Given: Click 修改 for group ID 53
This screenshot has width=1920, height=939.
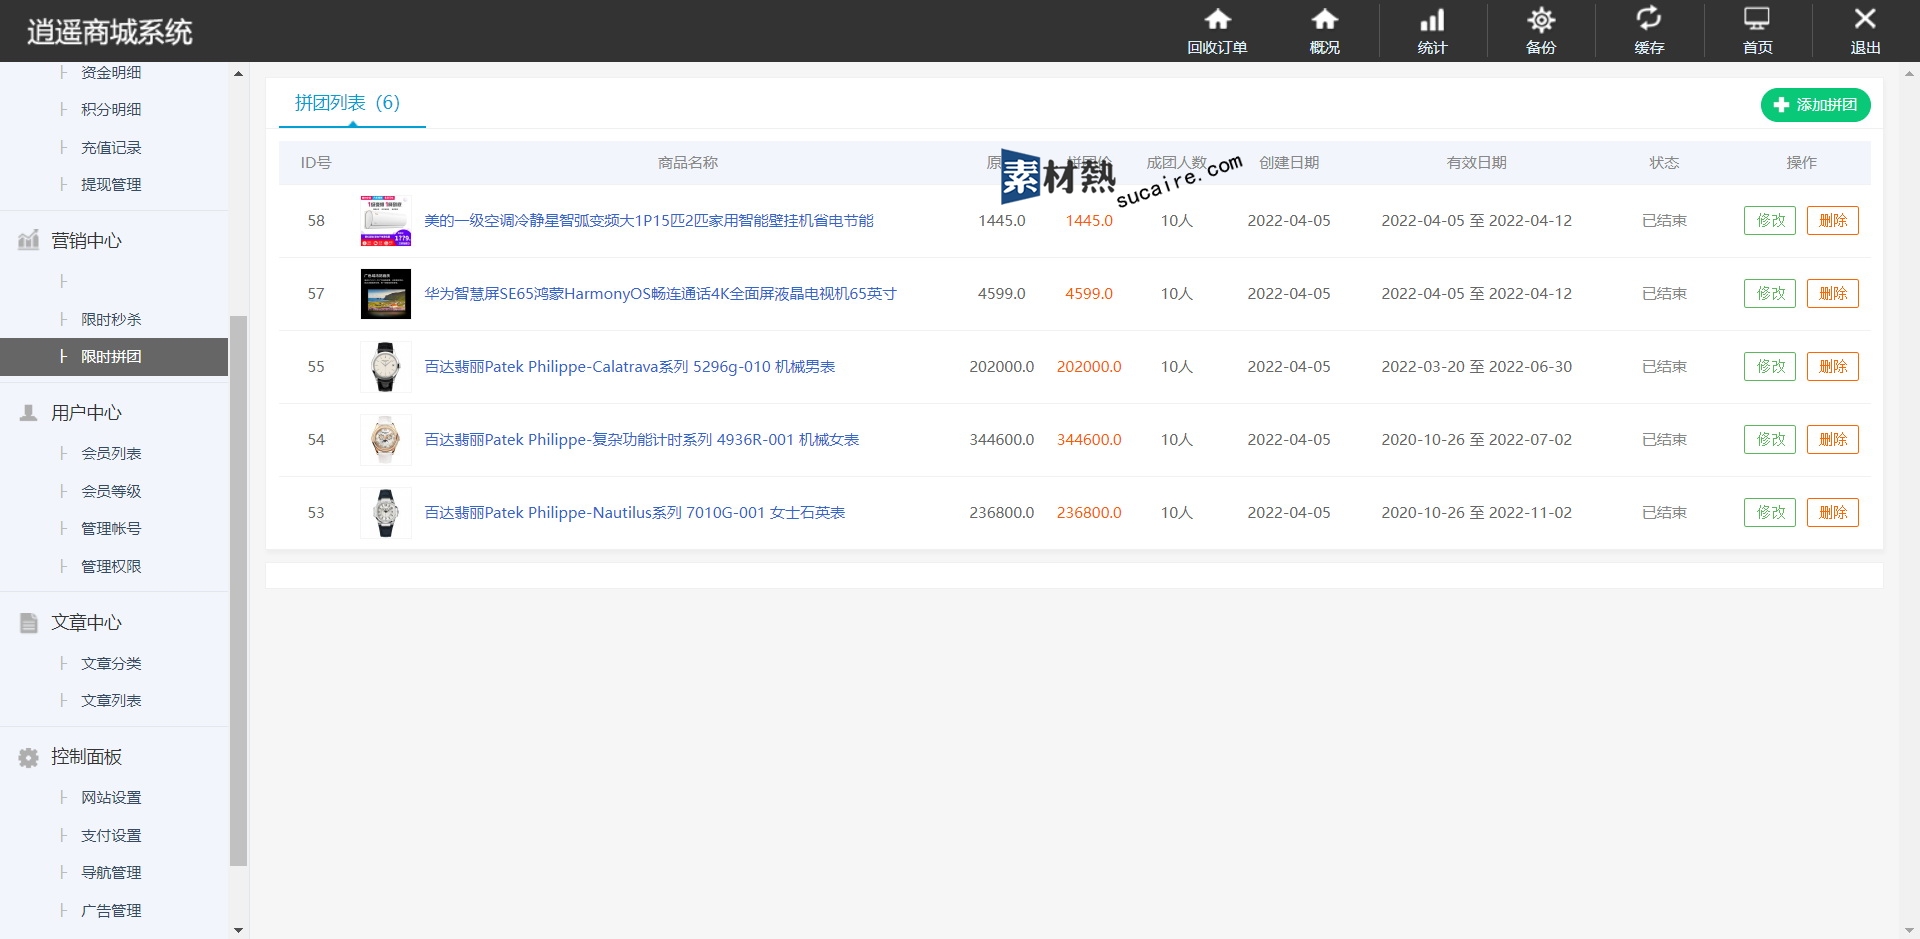Looking at the screenshot, I should coord(1770,513).
